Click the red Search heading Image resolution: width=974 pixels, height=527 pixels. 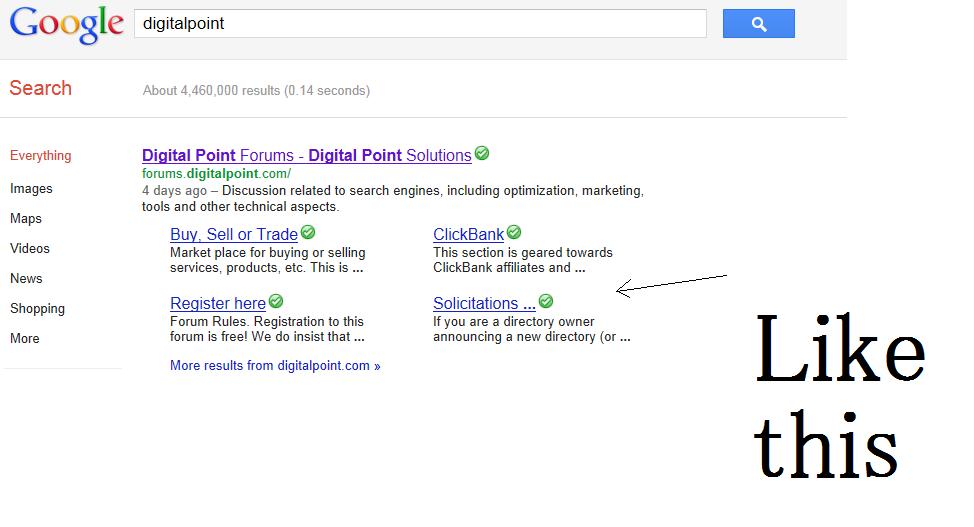pos(40,88)
